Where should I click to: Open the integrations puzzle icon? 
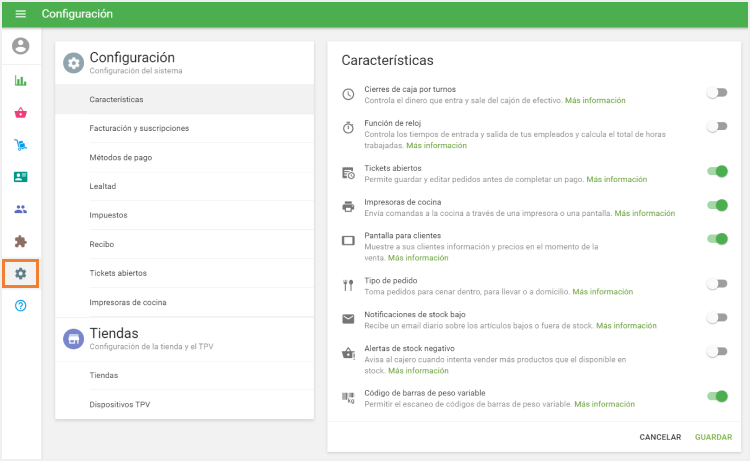21,241
